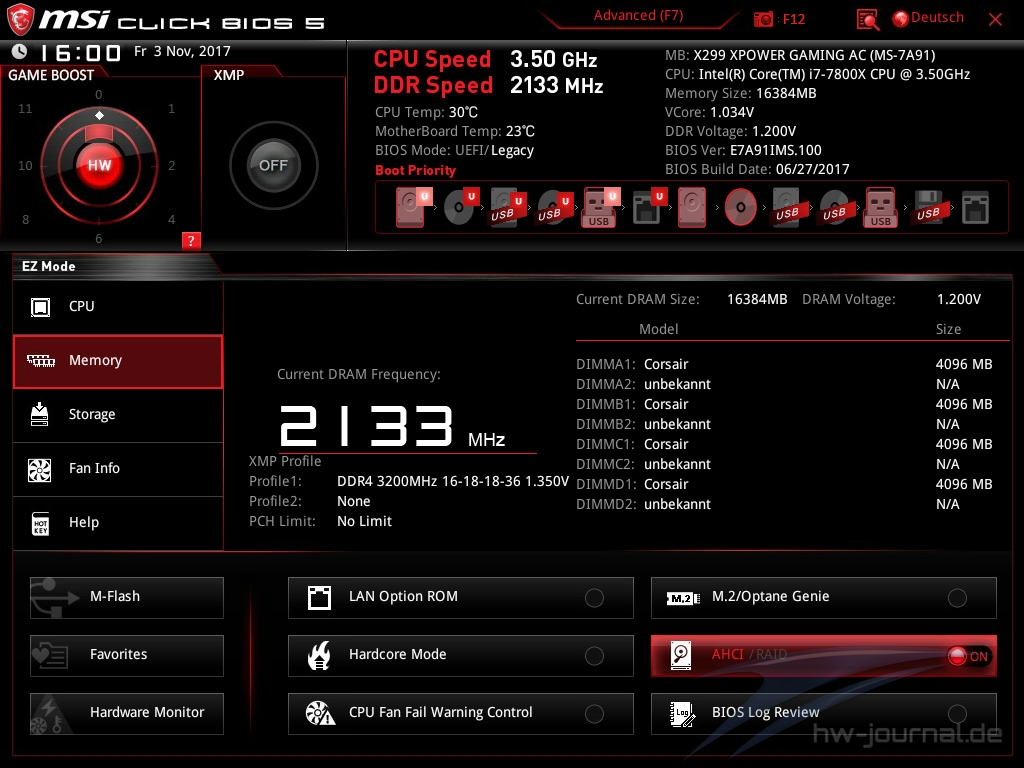The height and width of the screenshot is (768, 1024).
Task: Click the clock icon beside 16:00
Action: 20,52
